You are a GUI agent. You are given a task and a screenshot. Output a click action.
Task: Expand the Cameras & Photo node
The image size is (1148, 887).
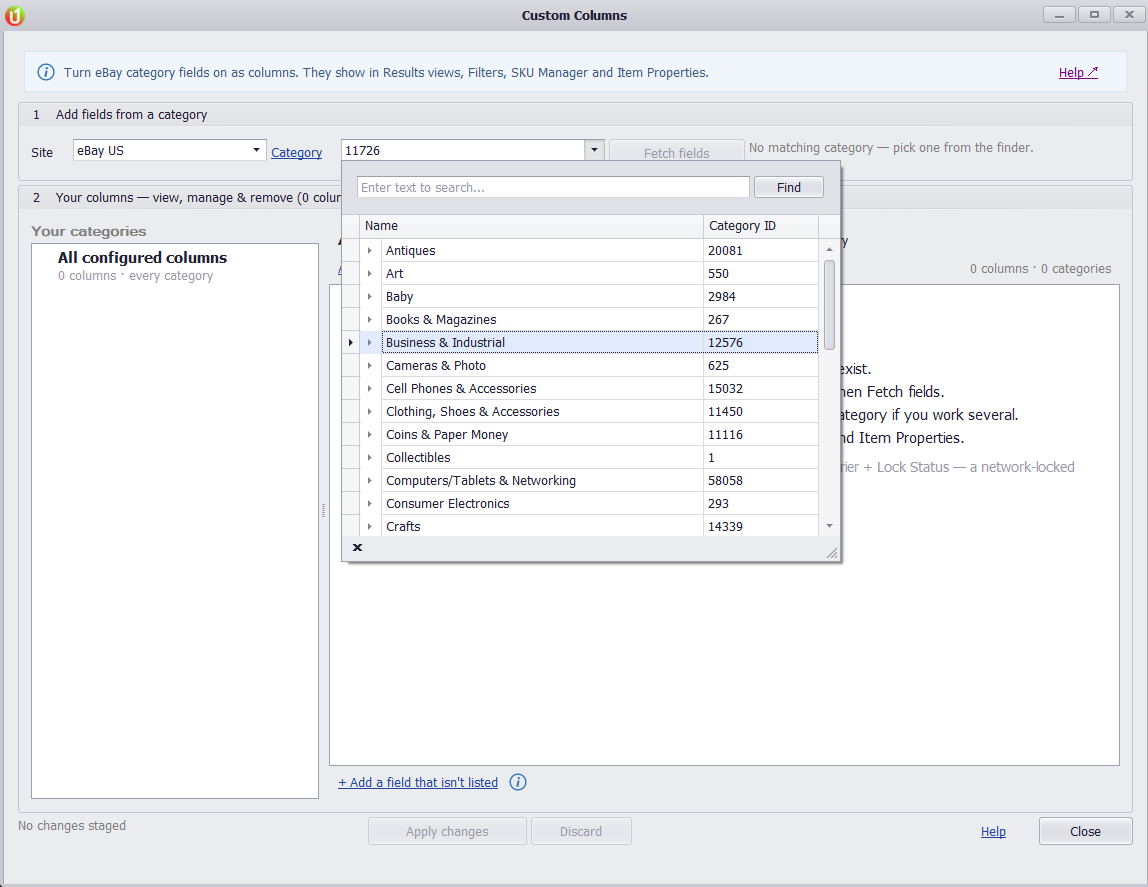(x=370, y=366)
